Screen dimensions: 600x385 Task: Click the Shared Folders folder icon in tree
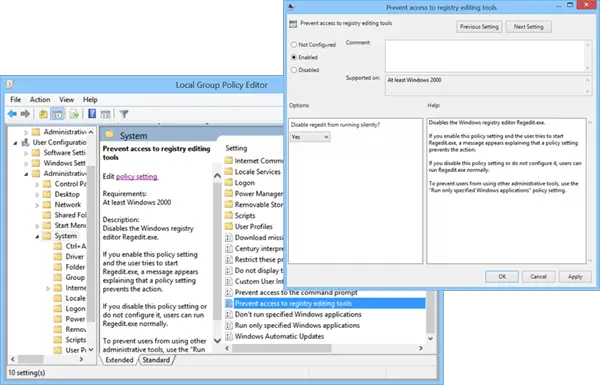(47, 215)
